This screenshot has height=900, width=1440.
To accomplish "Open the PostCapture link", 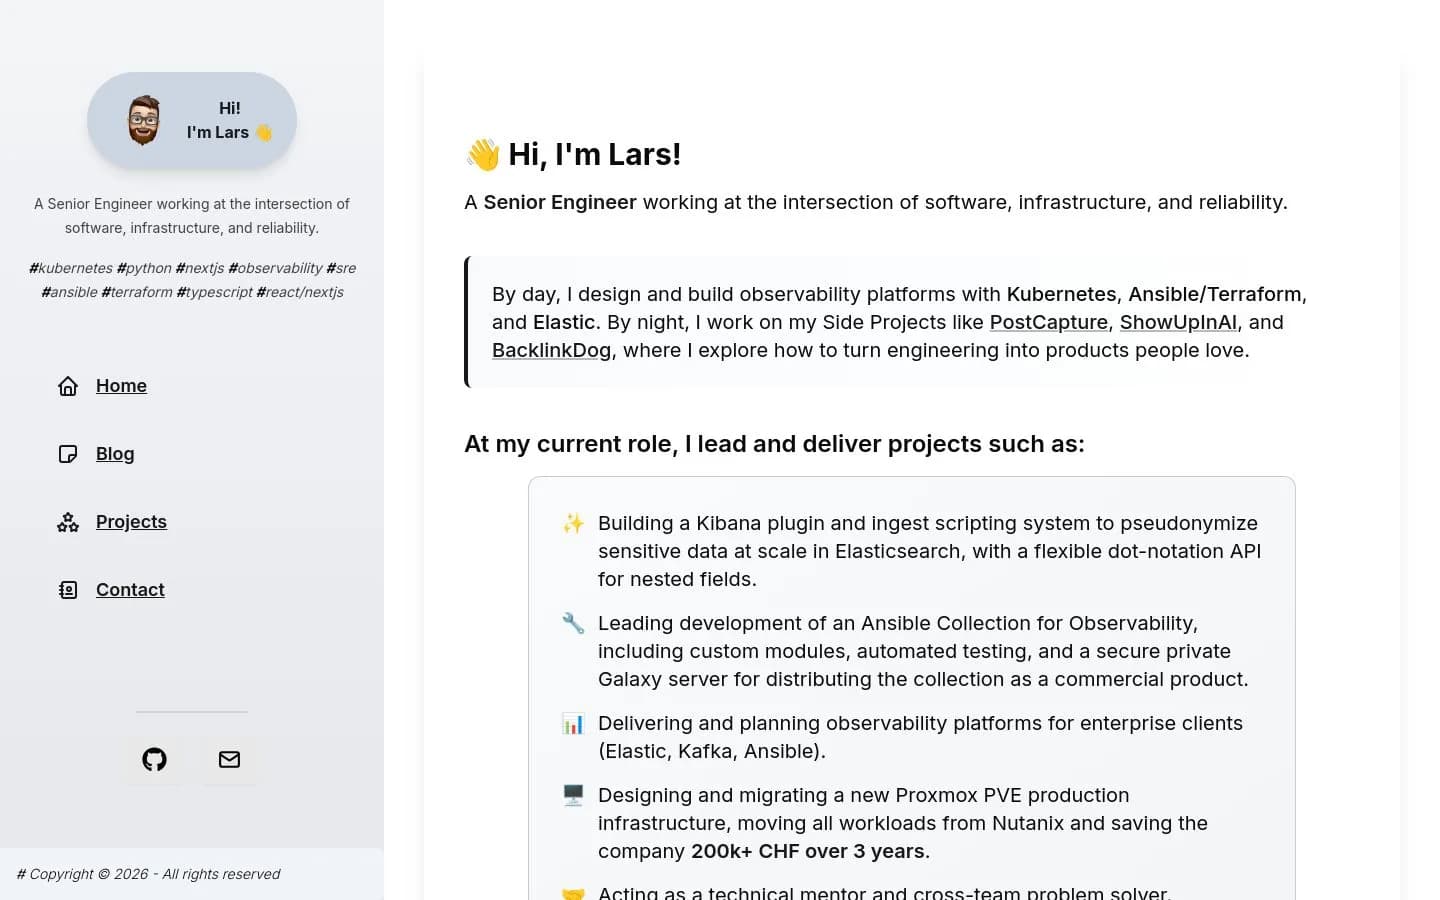I will 1049,322.
